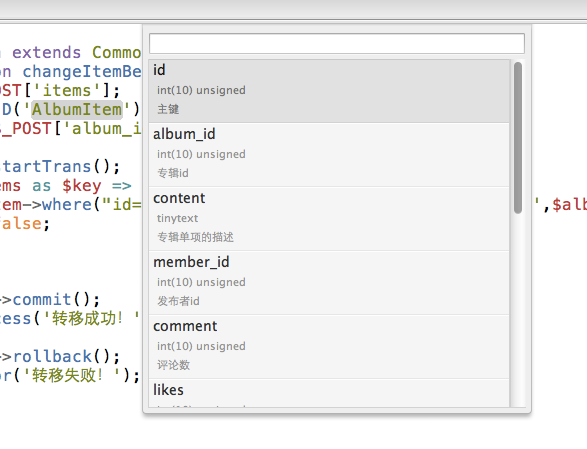This screenshot has width=587, height=449.
Task: Click the 'commit();' call in code
Action: tap(56, 300)
